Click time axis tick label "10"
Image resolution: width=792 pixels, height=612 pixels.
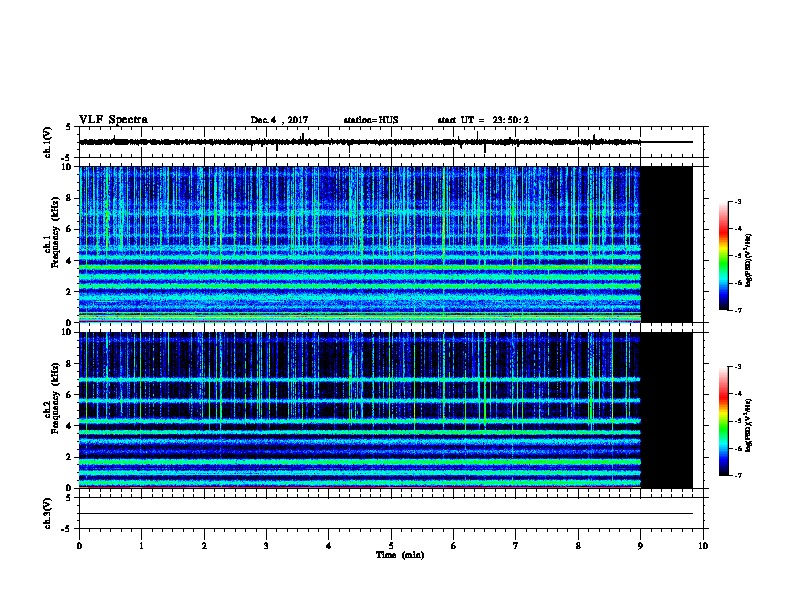(703, 545)
